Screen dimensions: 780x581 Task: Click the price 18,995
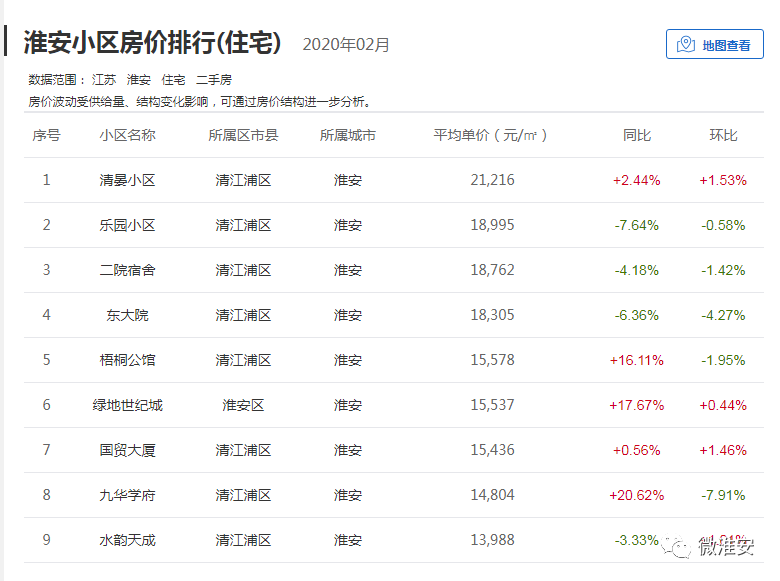point(492,225)
